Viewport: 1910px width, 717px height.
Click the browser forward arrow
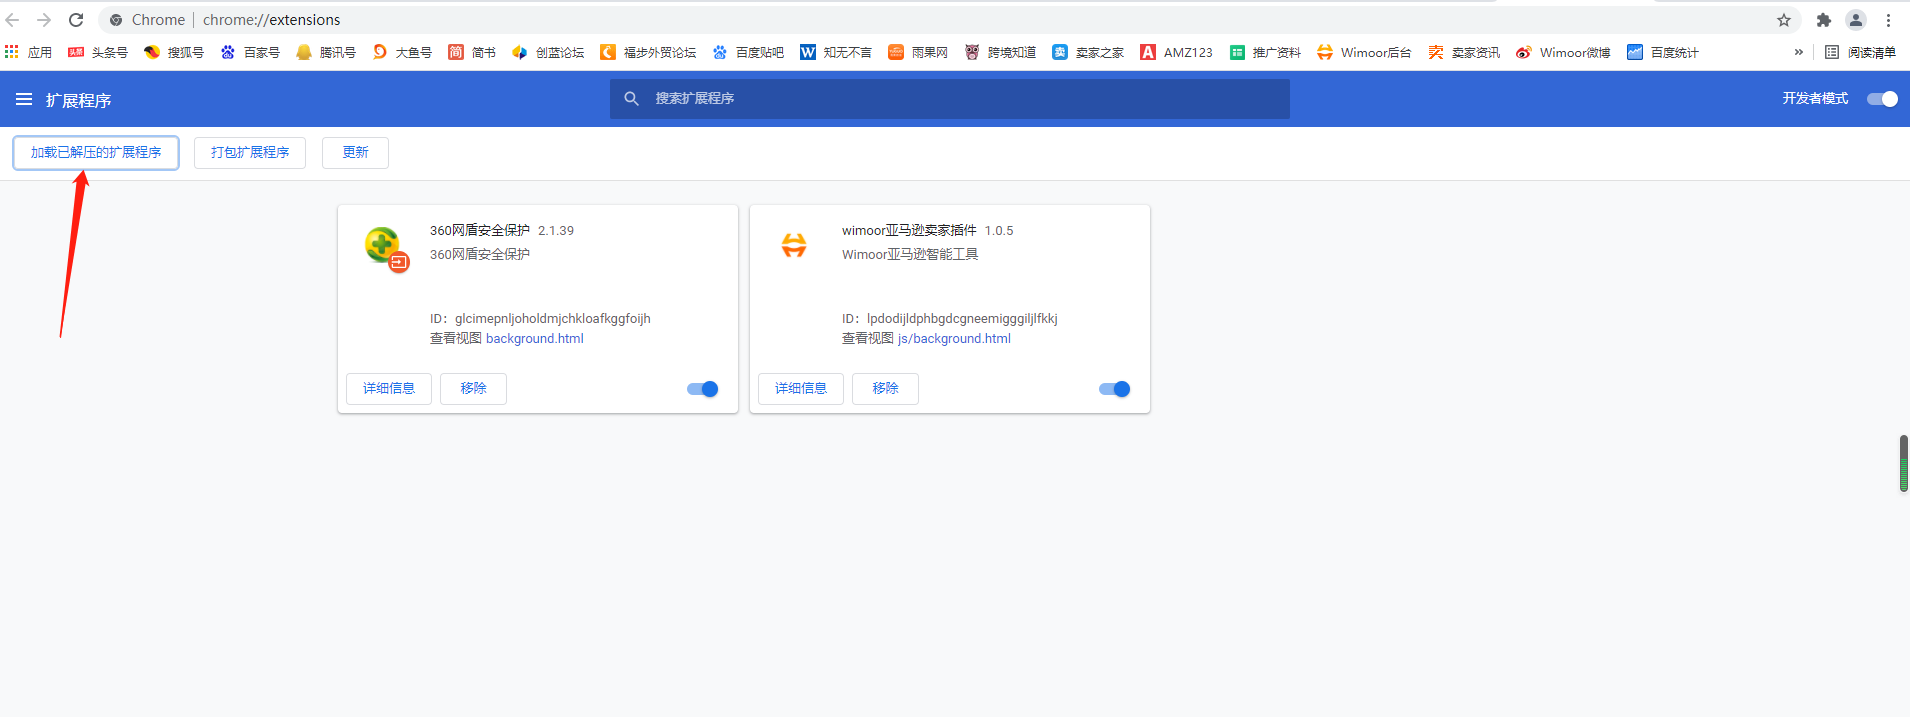click(44, 20)
